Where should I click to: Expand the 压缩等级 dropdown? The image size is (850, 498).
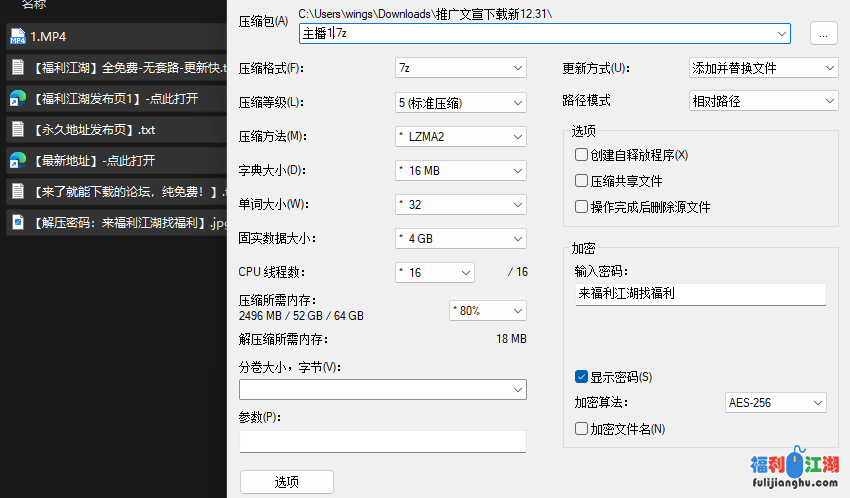tap(461, 102)
